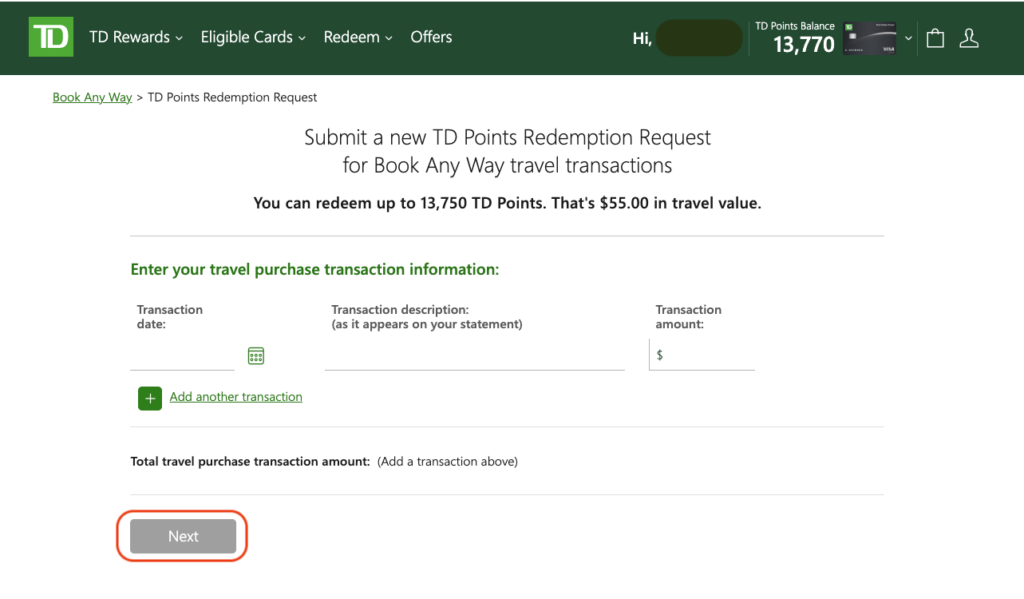Expand the Redeem menu
The width and height of the screenshot is (1024, 599).
(358, 38)
